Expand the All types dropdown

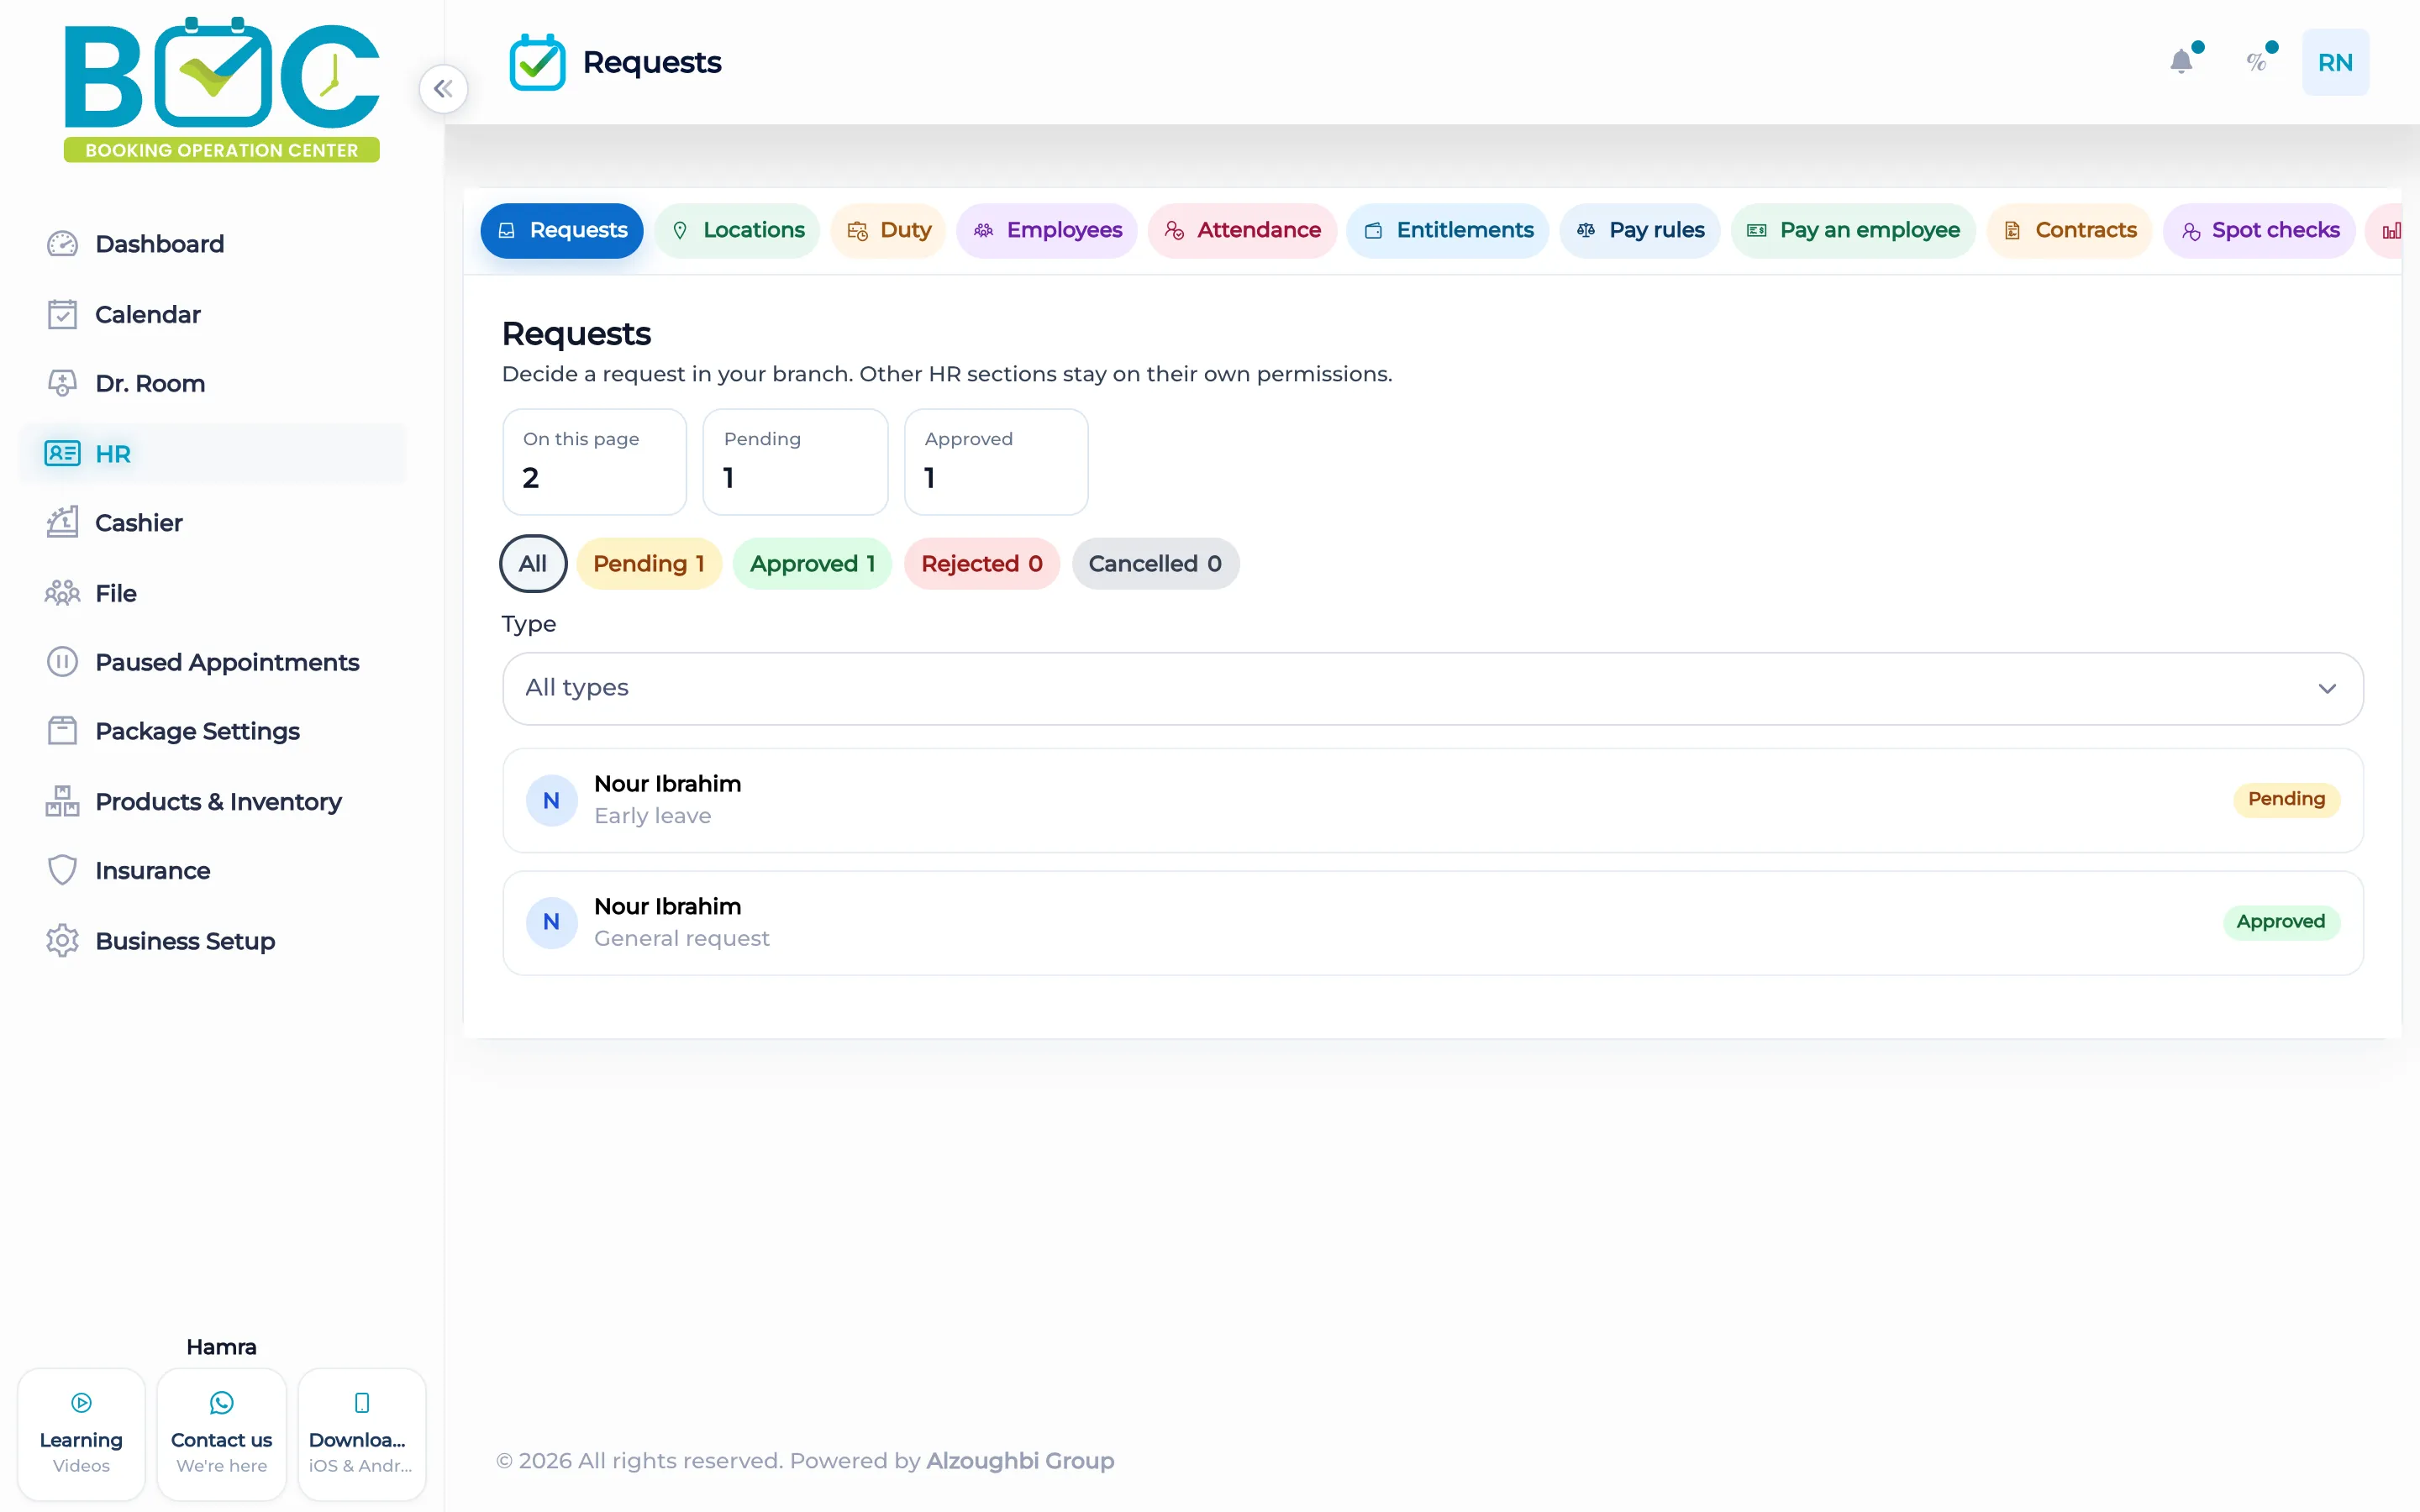[x=1433, y=688]
